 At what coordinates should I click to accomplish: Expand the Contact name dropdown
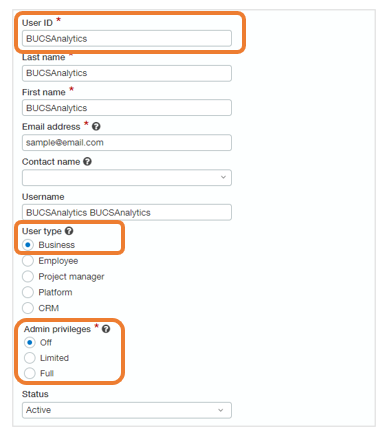click(127, 178)
